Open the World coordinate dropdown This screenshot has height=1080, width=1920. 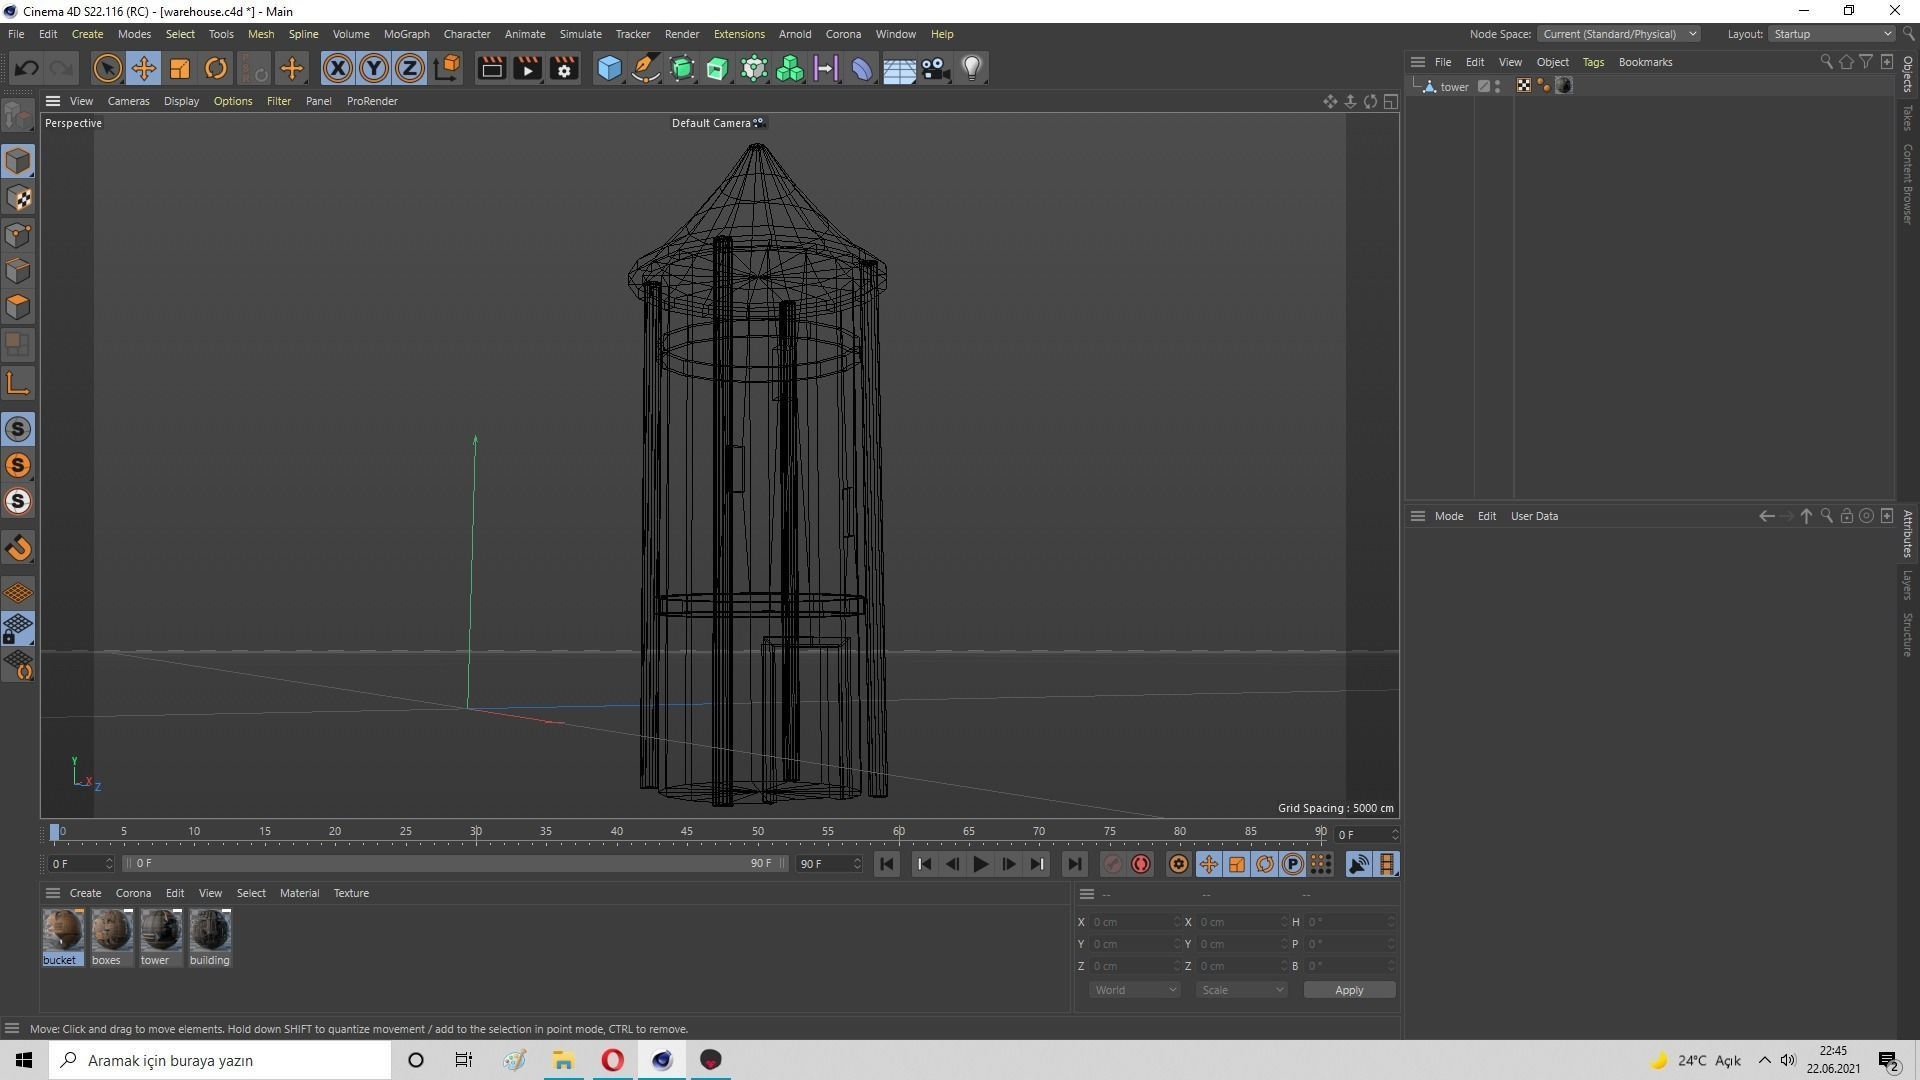coord(1135,990)
